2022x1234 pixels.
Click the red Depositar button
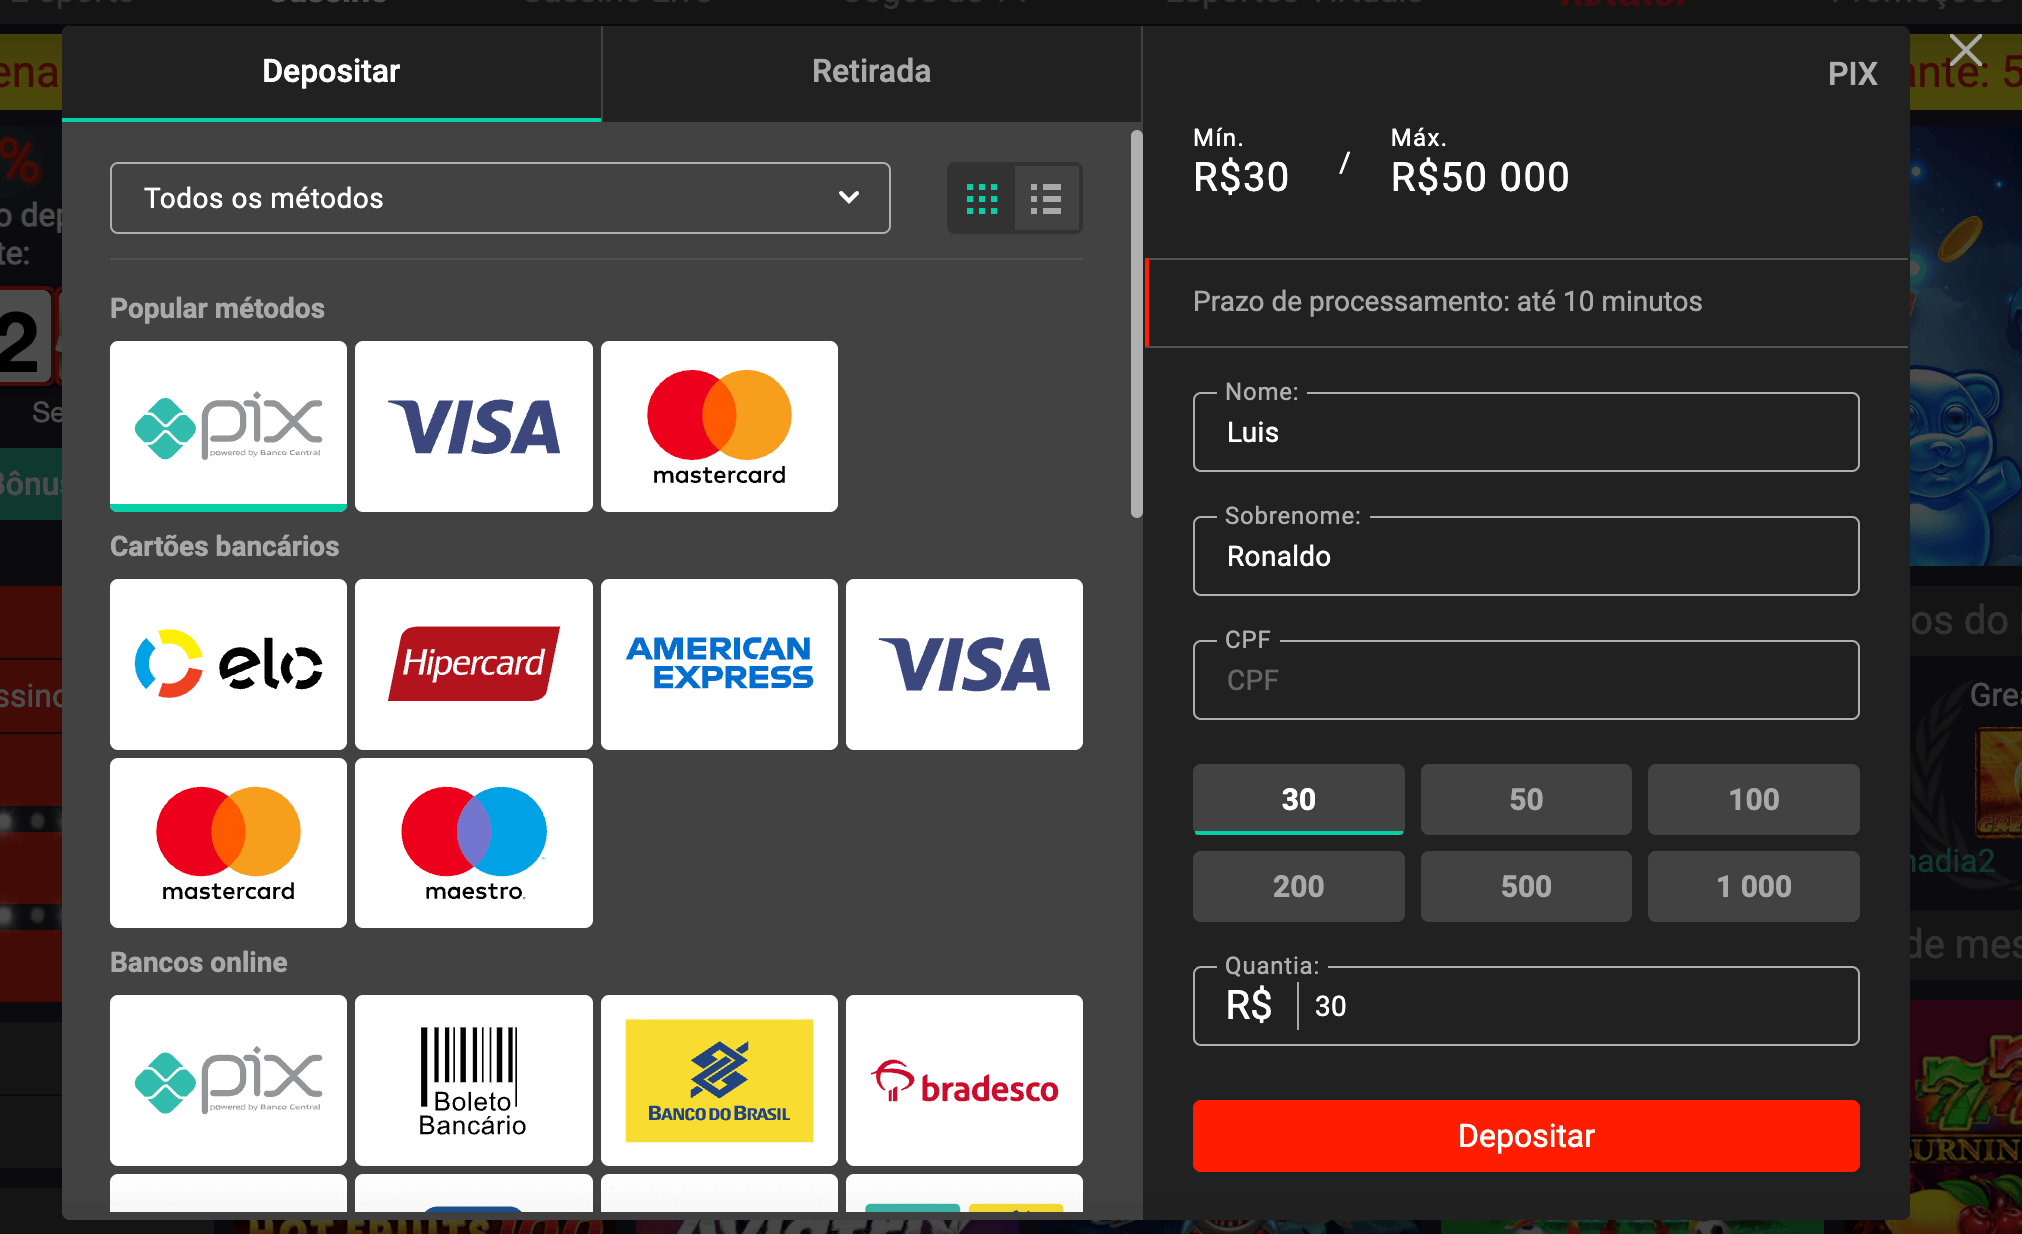click(x=1526, y=1136)
